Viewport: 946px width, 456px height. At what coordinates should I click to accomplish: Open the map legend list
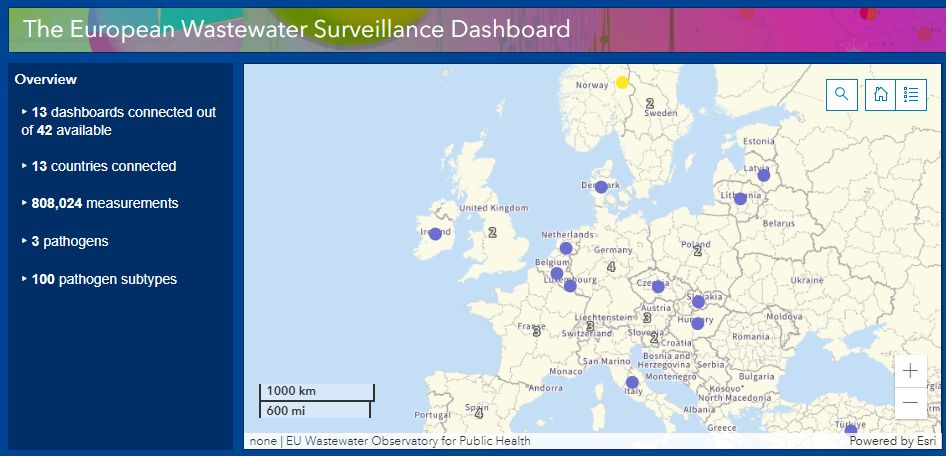pyautogui.click(x=911, y=95)
